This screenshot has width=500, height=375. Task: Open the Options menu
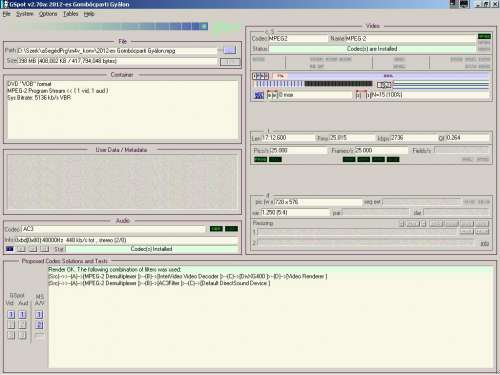click(x=48, y=14)
